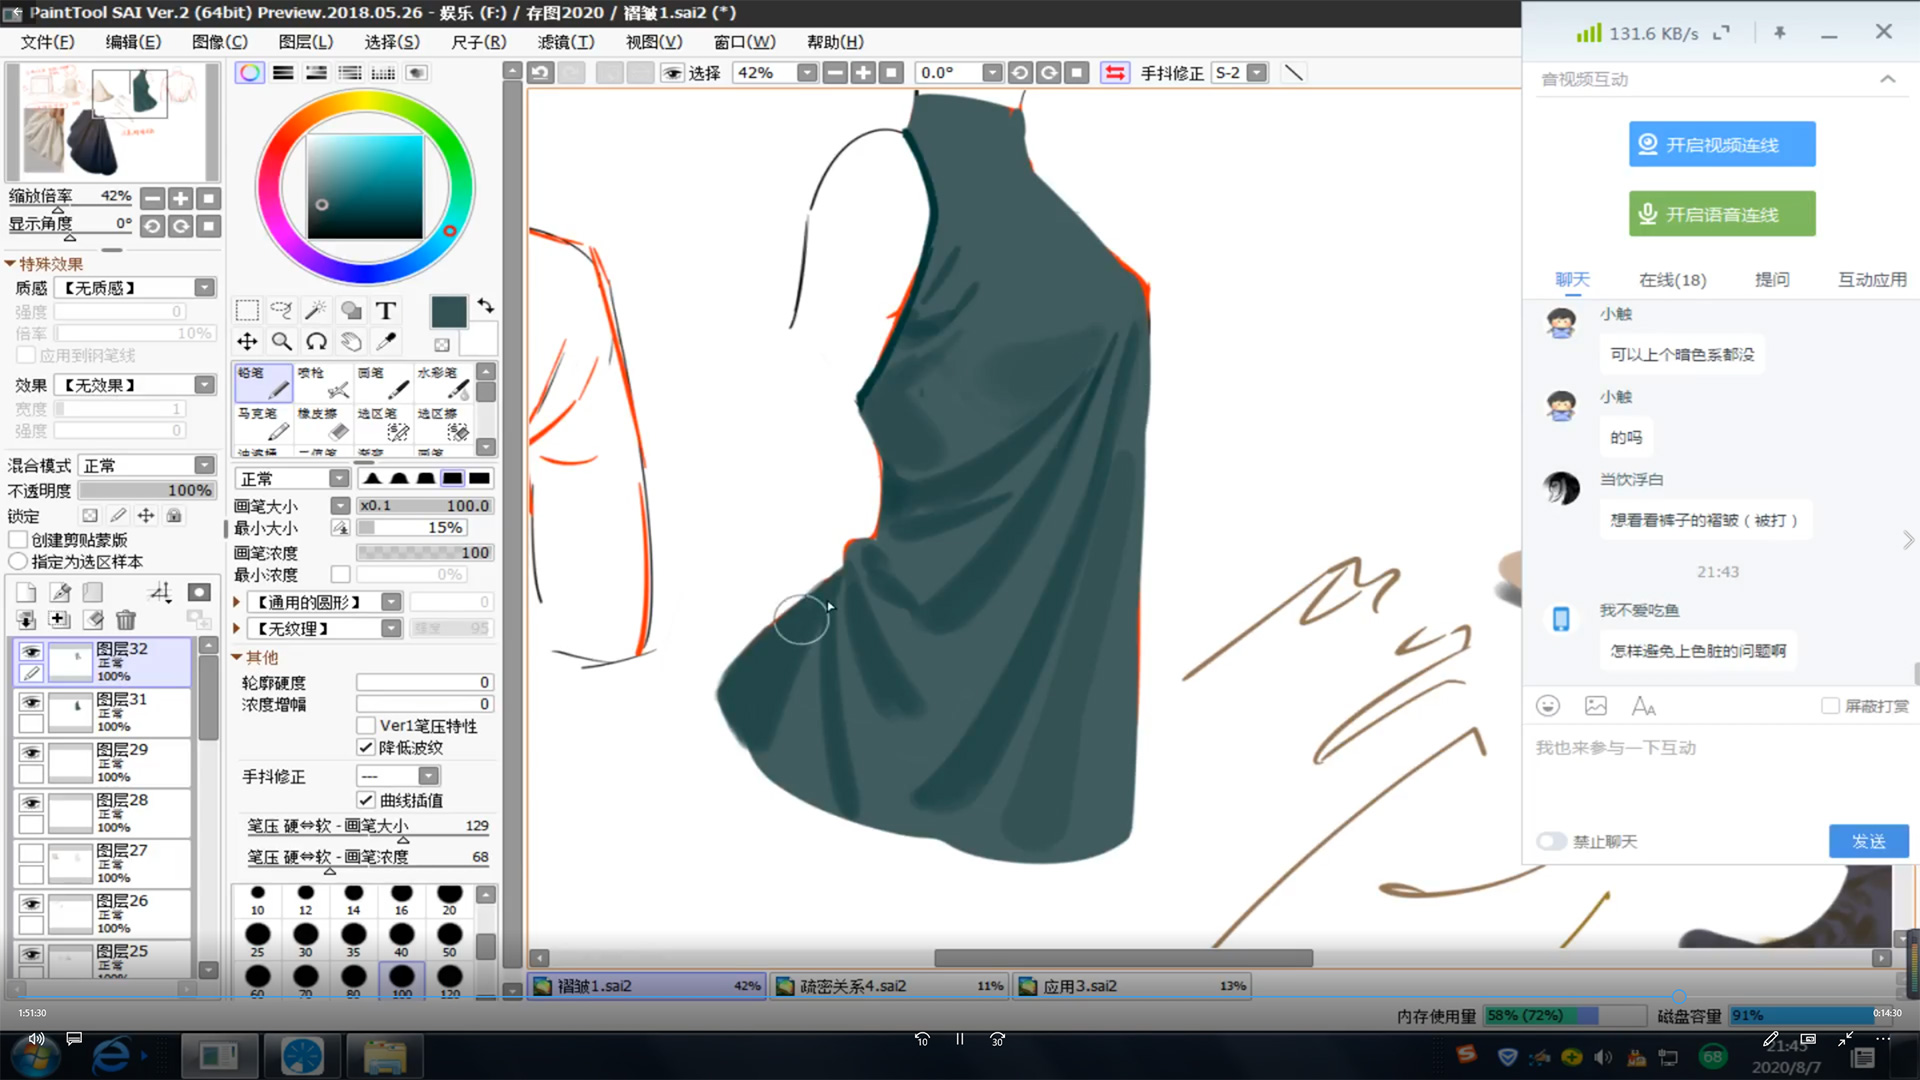The image size is (1920, 1080).
Task: Enable 创建剪贴蒙版 clipping mask checkbox
Action: click(x=18, y=540)
